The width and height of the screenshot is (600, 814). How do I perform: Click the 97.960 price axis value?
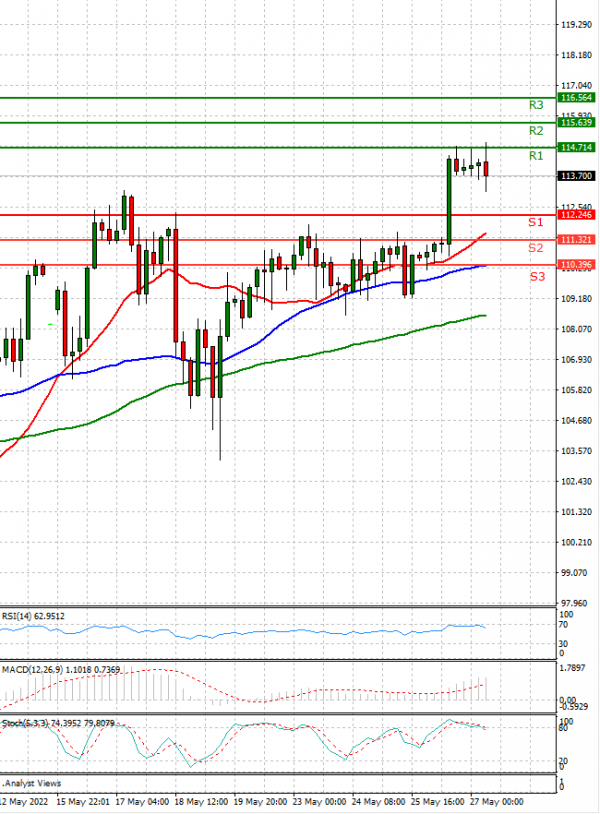[x=574, y=603]
